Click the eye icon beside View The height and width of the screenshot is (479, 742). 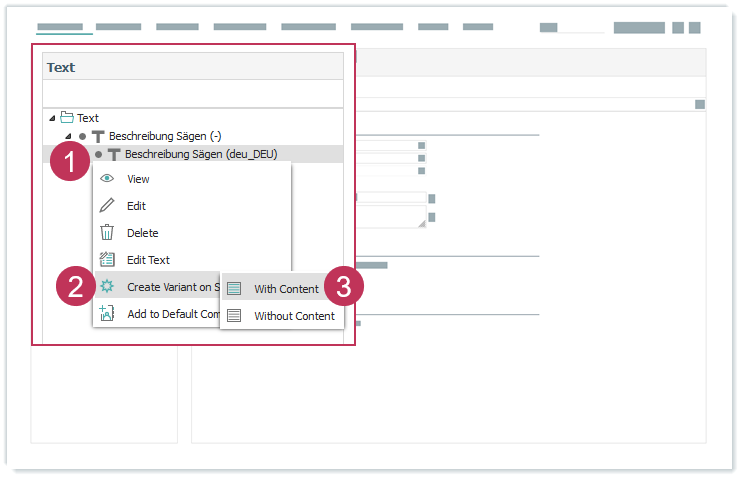coord(107,179)
